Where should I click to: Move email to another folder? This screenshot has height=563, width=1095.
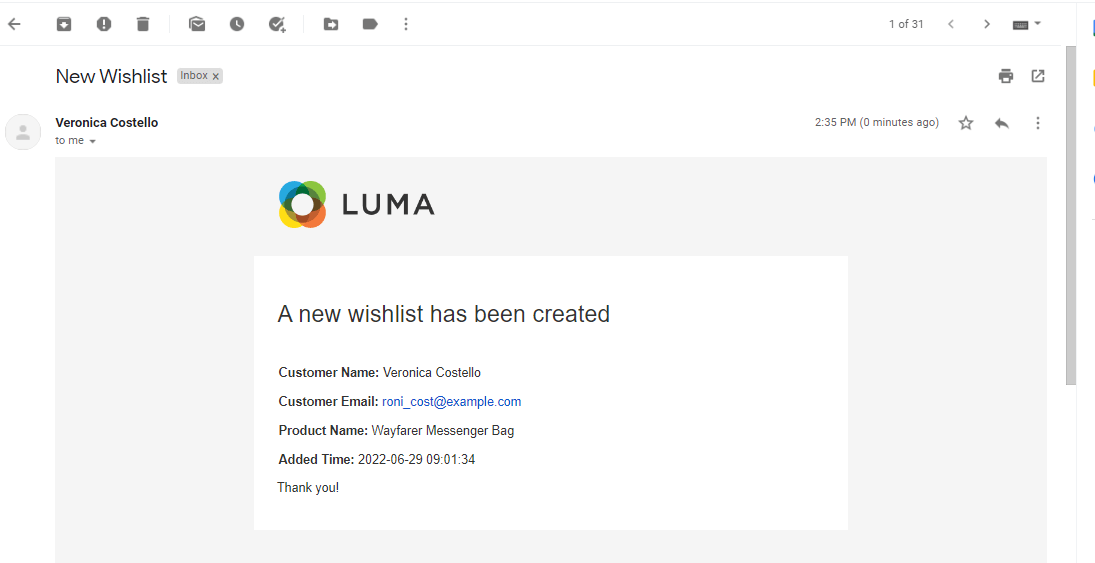(331, 24)
